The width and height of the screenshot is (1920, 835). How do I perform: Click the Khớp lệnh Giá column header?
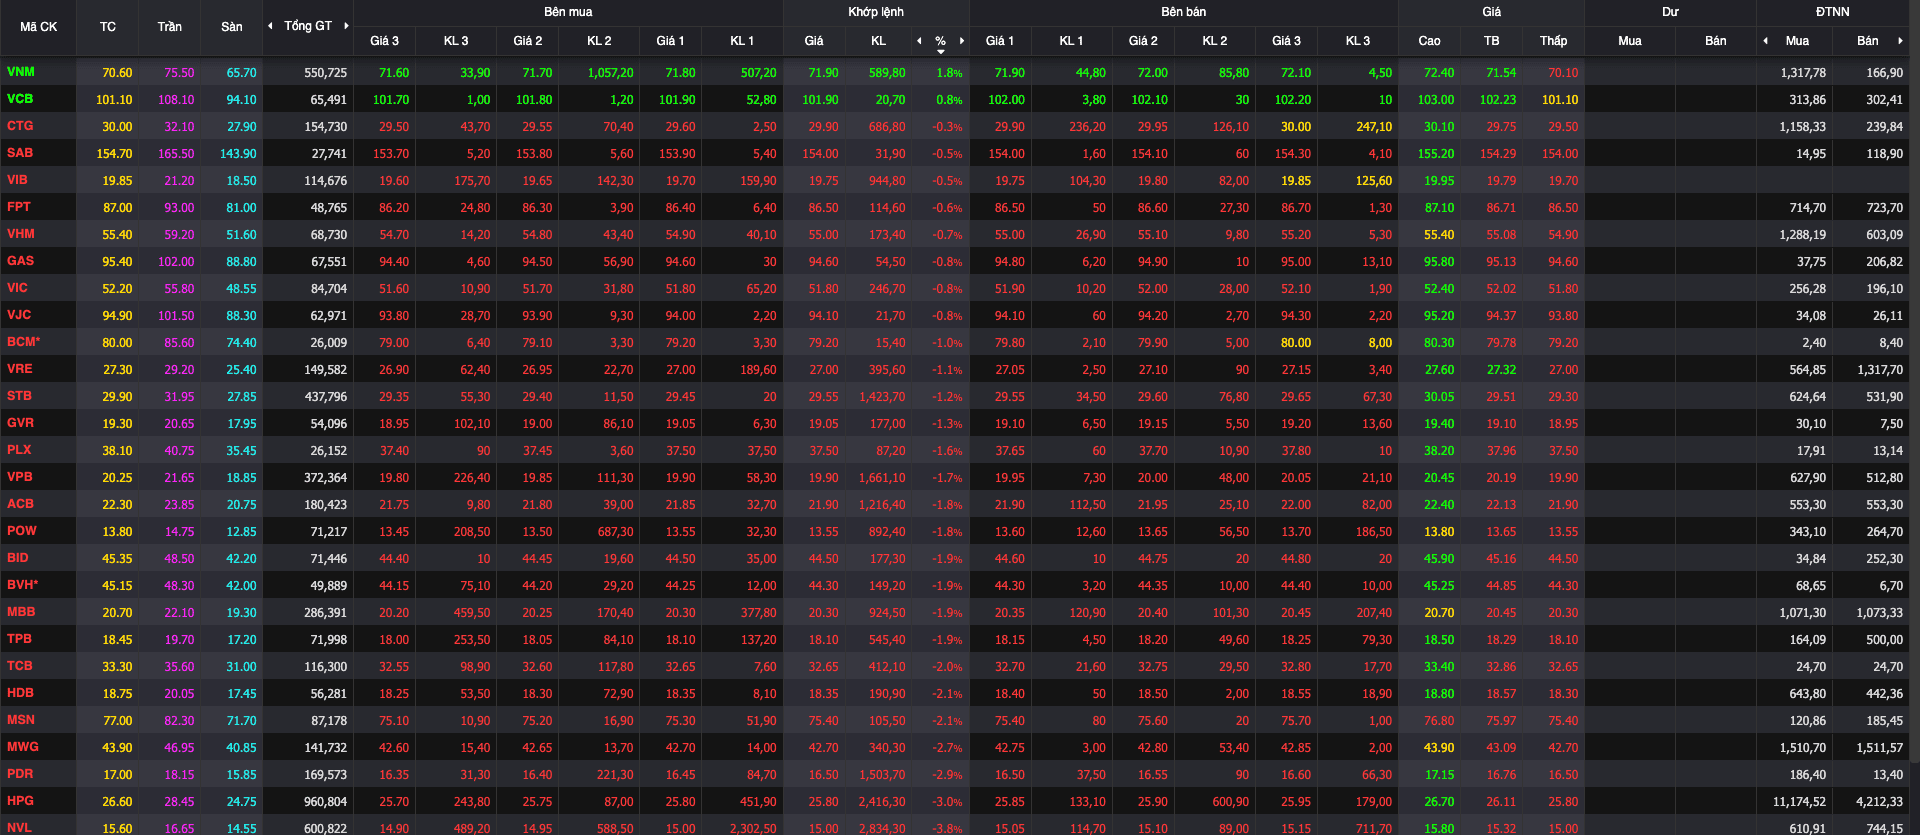pyautogui.click(x=814, y=41)
